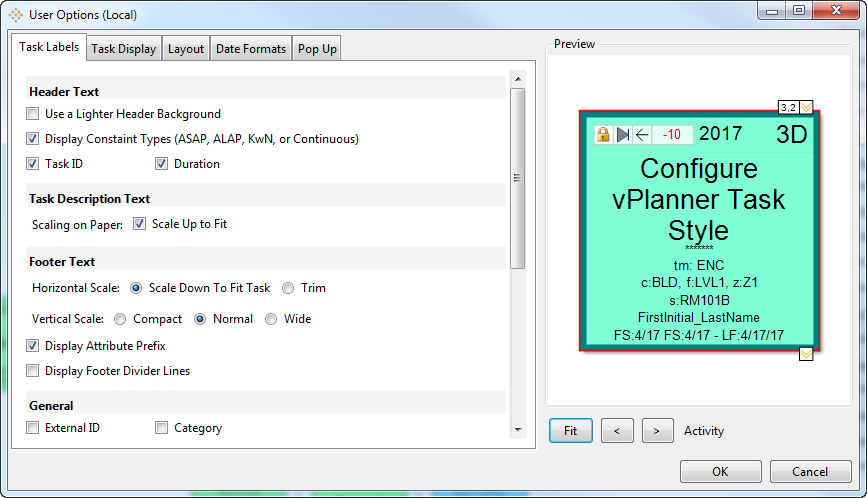Click the scrollbar down arrow in options panel
The height and width of the screenshot is (498, 867).
(518, 429)
